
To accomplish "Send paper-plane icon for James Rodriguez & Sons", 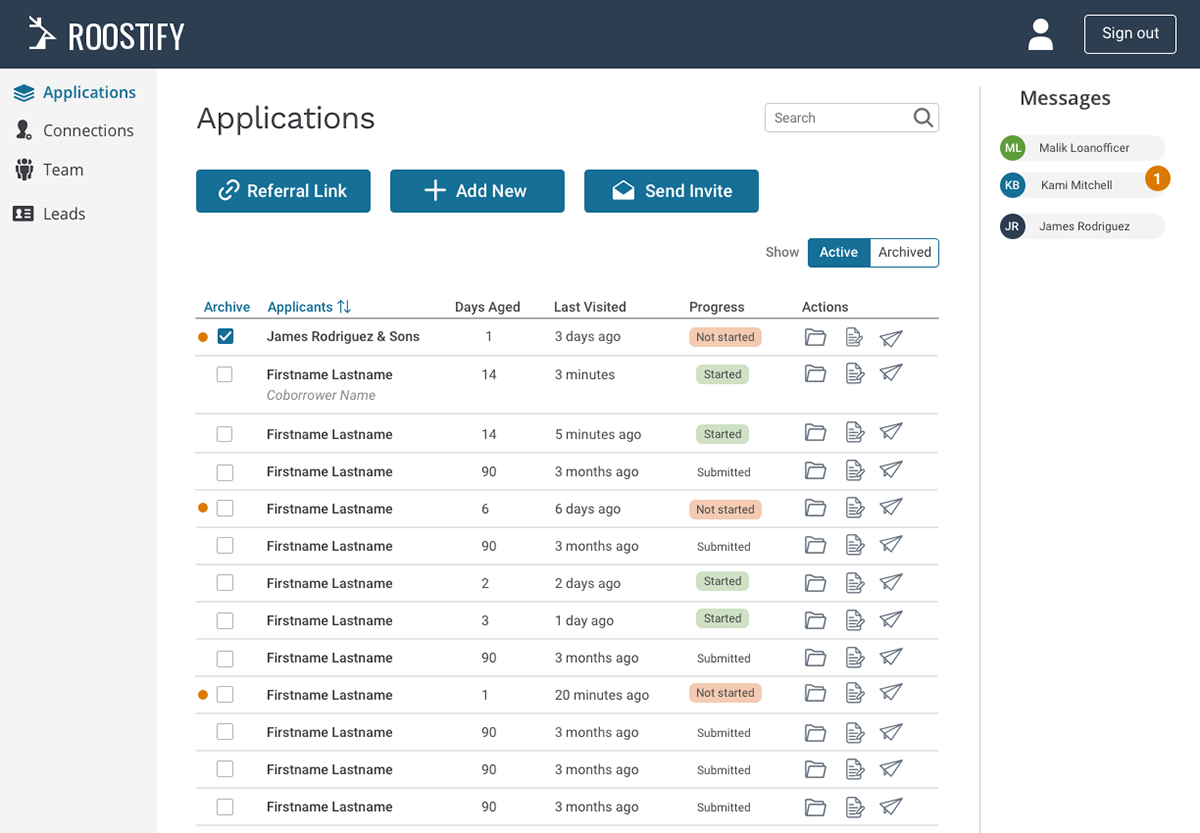I will (891, 338).
